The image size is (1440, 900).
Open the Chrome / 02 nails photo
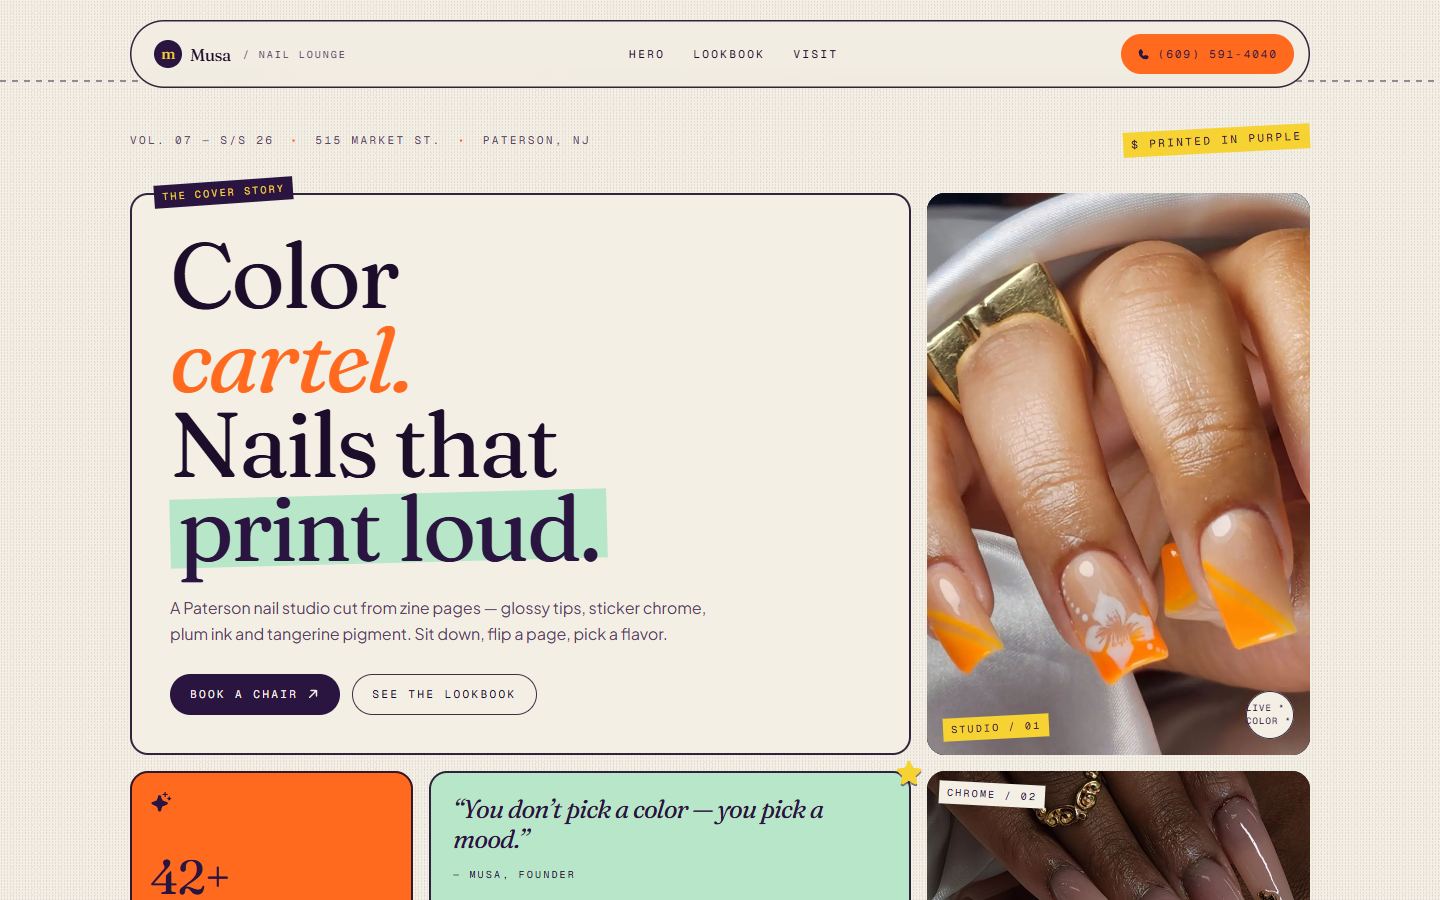pyautogui.click(x=1118, y=836)
